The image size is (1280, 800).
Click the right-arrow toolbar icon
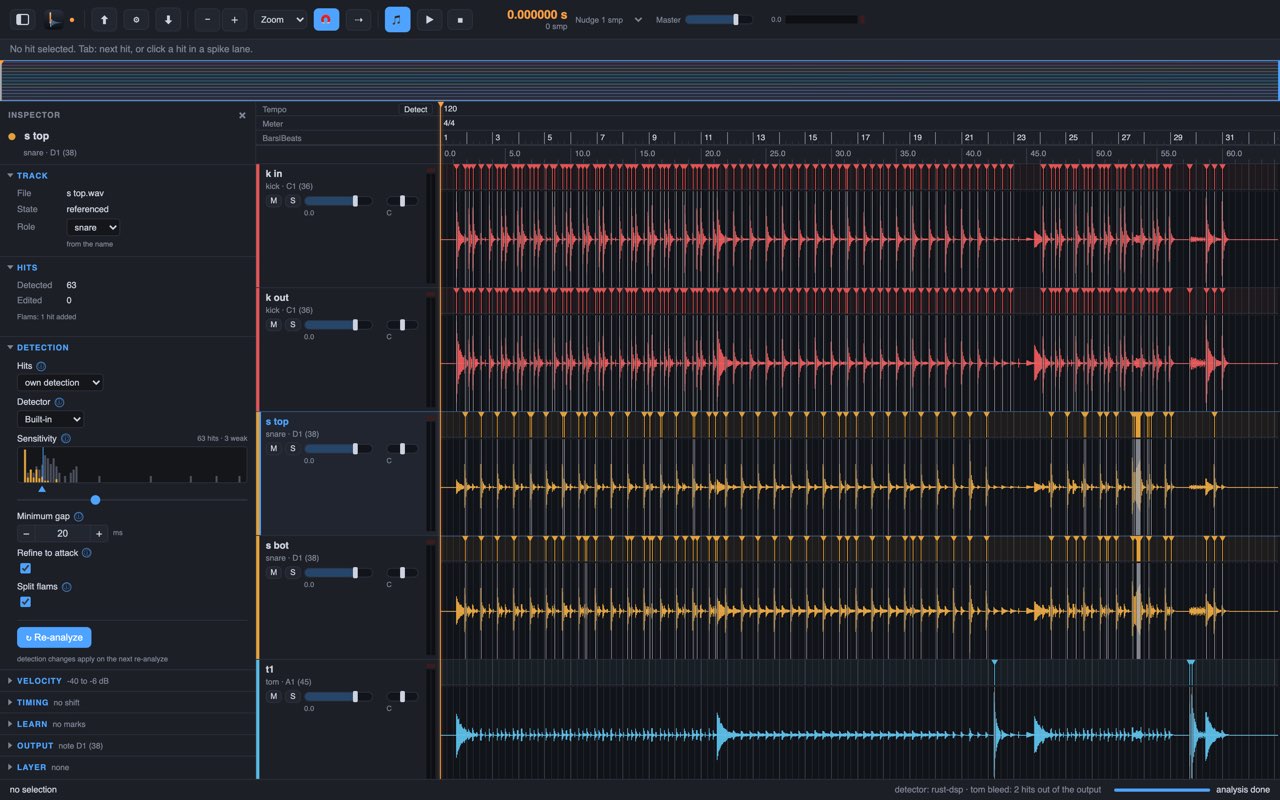click(358, 19)
